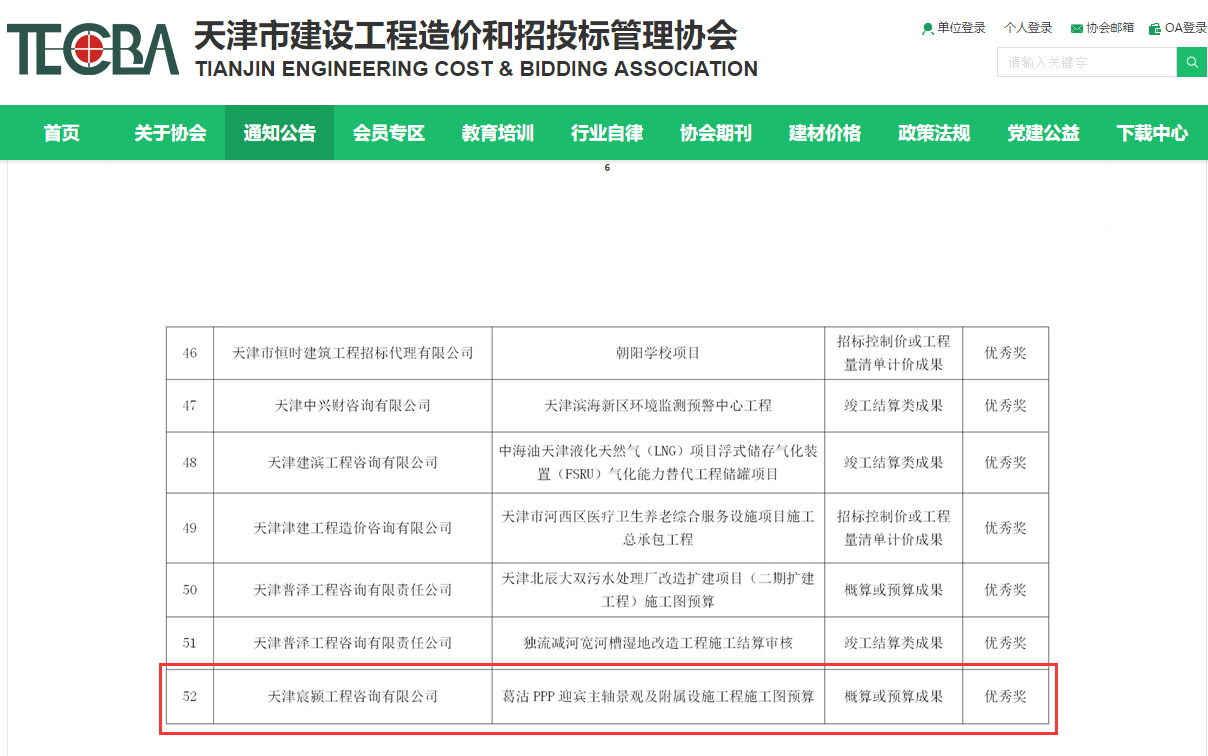
Task: Click 天津市恒时建筑工程招标代理有限公司 company cell
Action: (353, 353)
